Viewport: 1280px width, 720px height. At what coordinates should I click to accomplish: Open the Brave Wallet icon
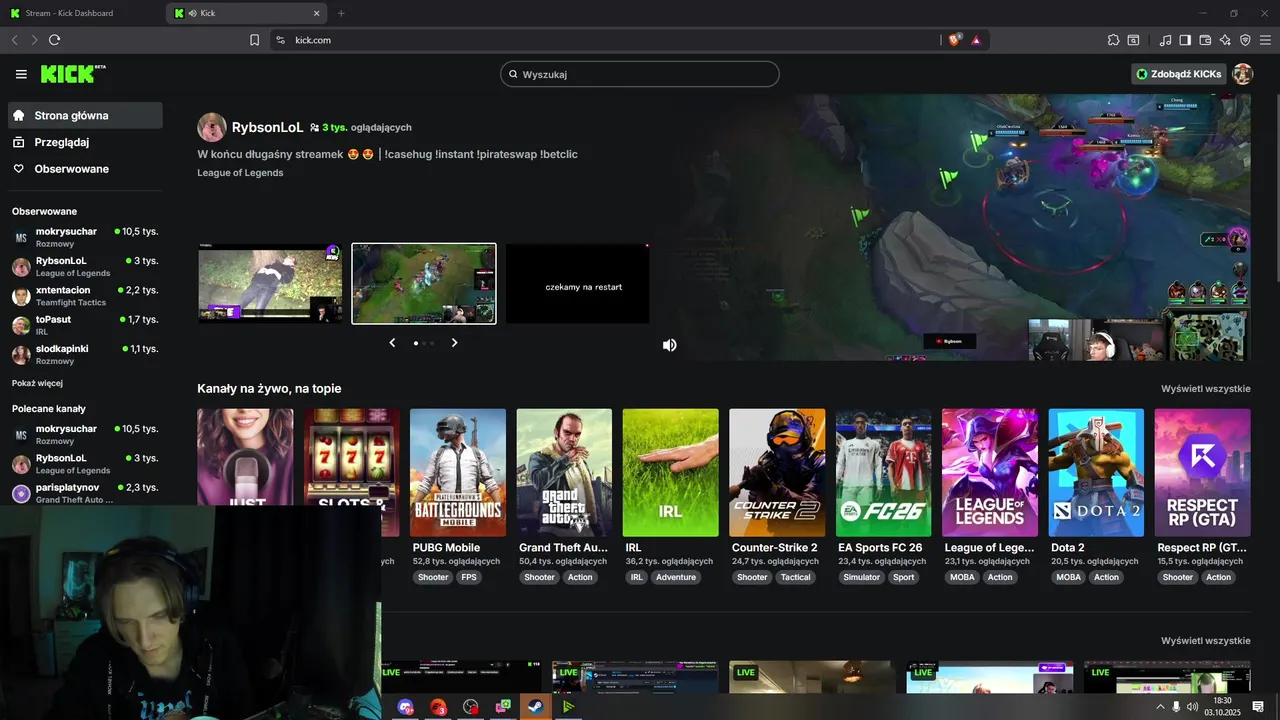(x=1205, y=40)
